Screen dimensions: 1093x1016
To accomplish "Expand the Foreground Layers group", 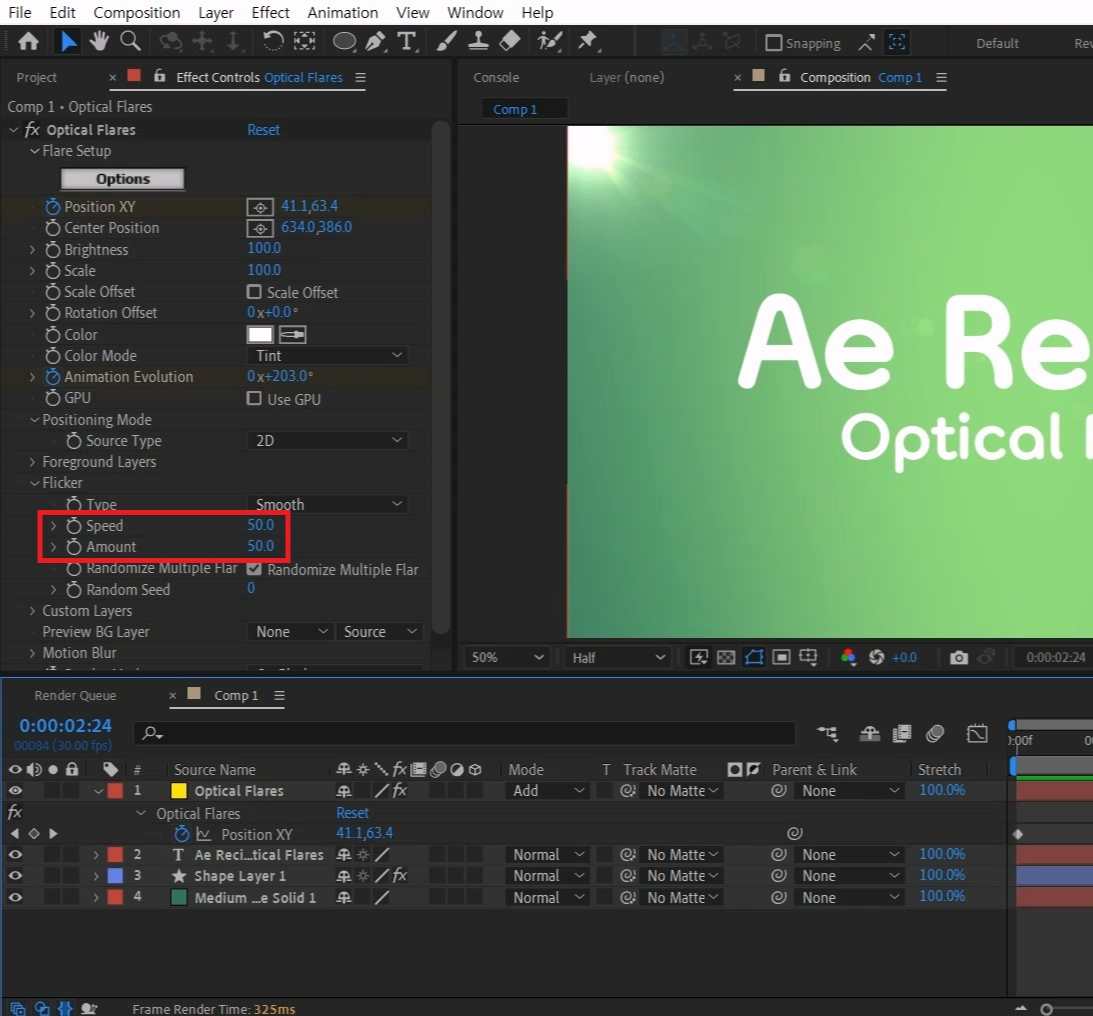I will (32, 462).
